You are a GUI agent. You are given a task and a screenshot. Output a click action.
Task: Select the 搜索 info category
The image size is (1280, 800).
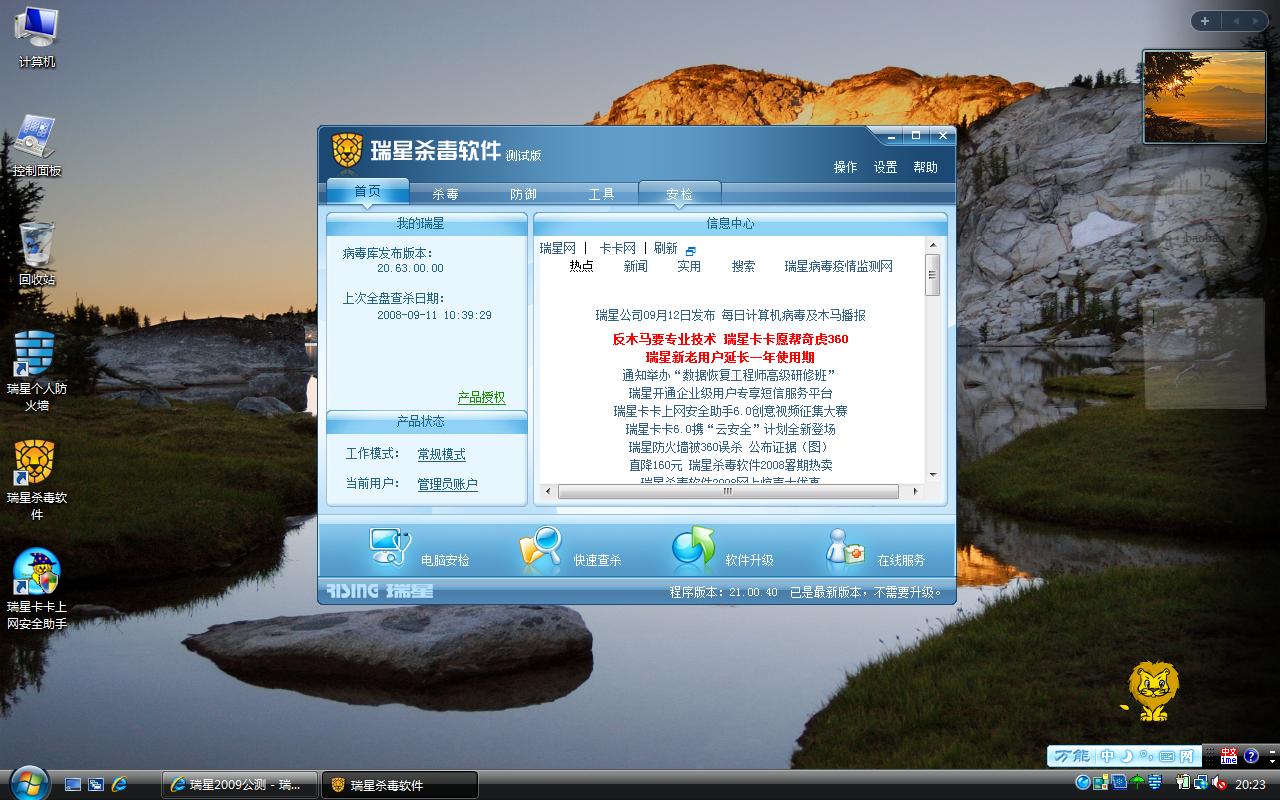click(743, 266)
